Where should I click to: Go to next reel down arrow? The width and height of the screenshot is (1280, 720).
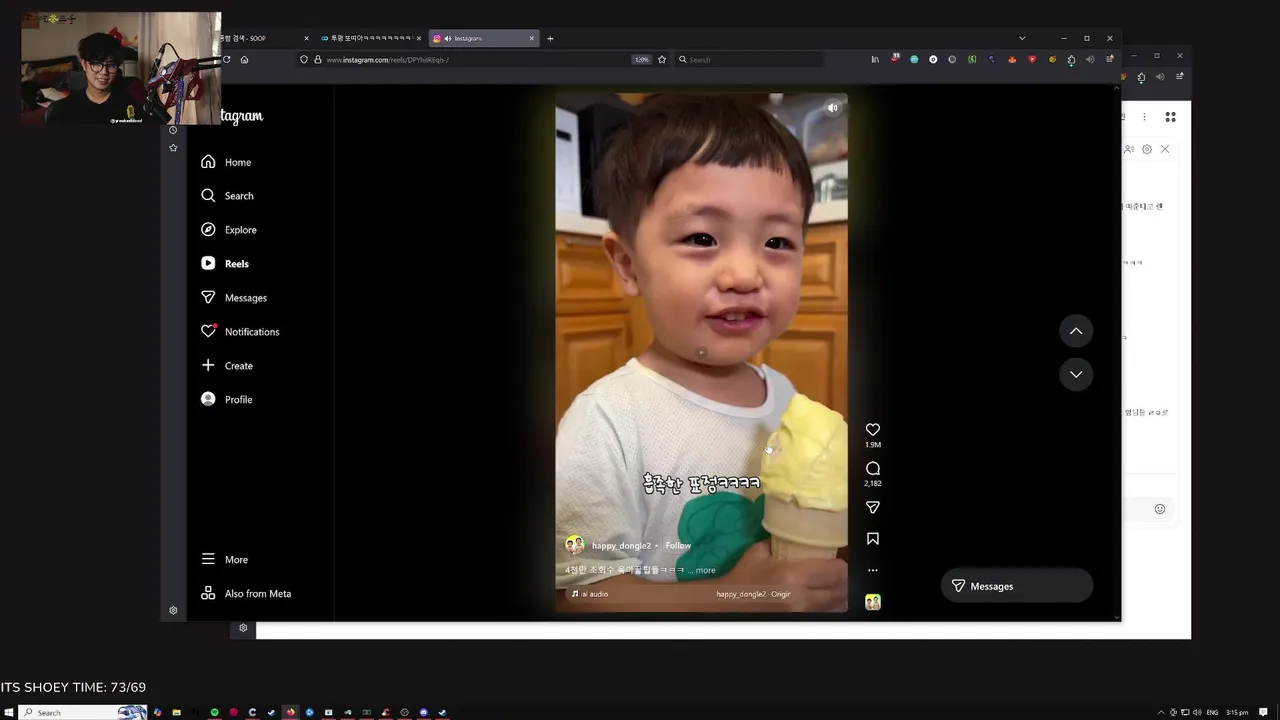pos(1076,374)
